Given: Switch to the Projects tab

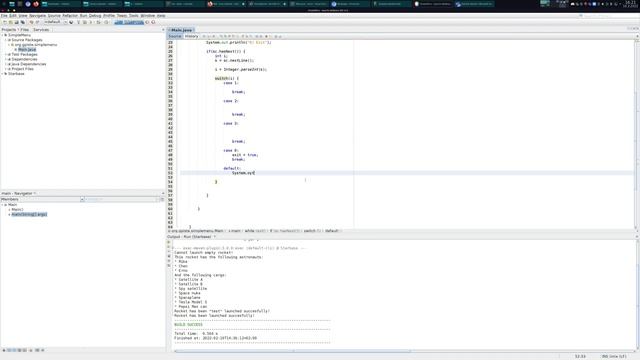Looking at the screenshot, I should click(x=8, y=30).
